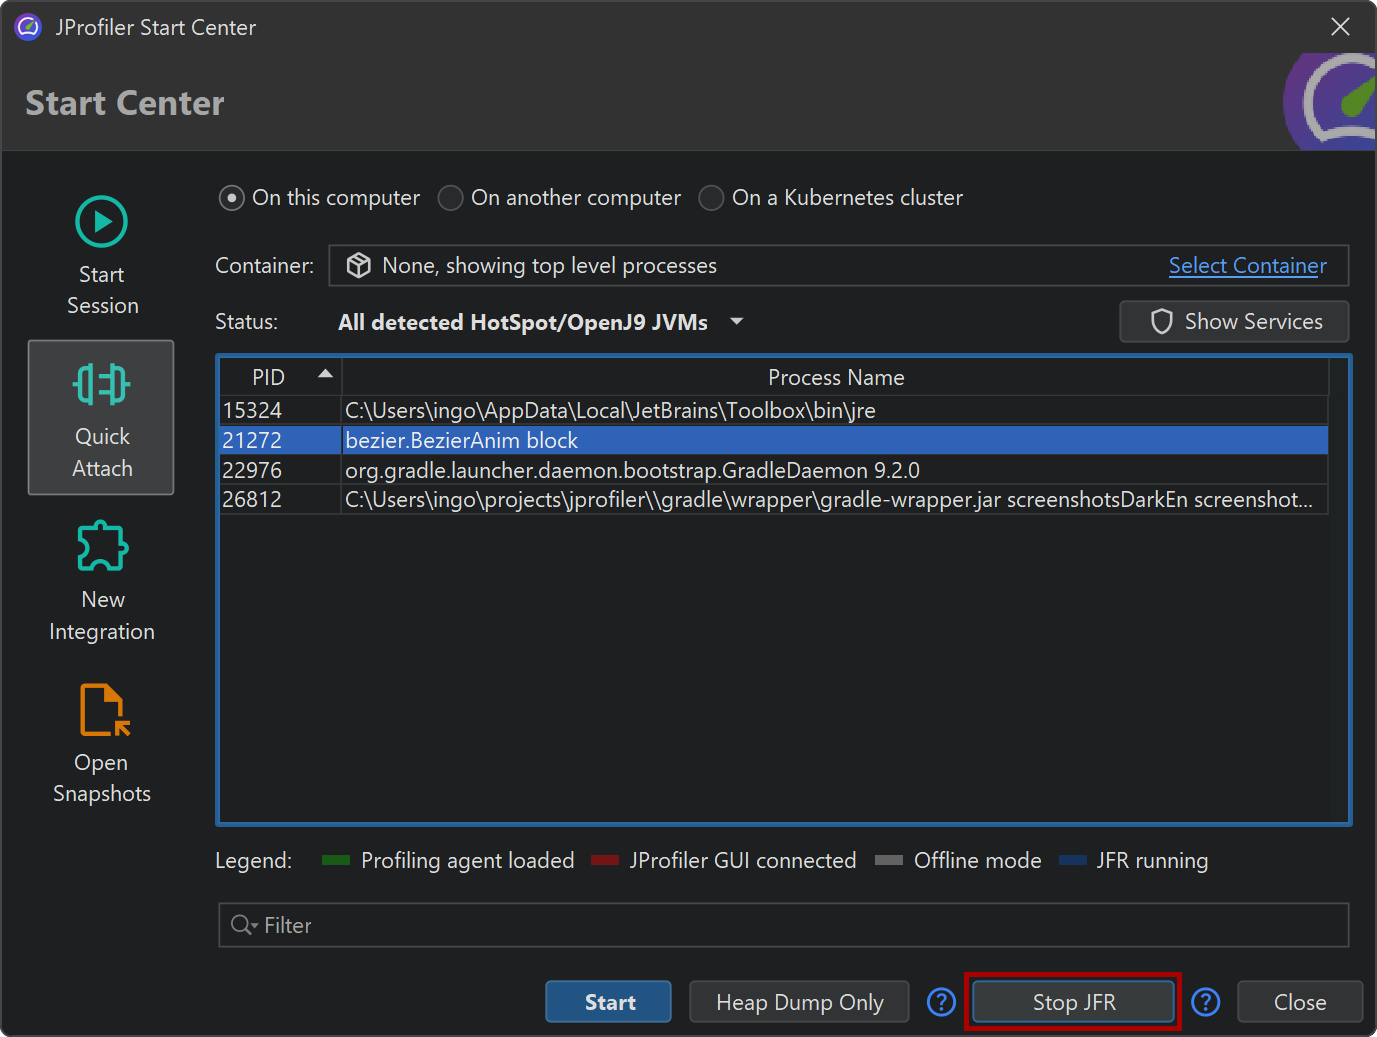Select 'On this computer' radio button

(231, 198)
